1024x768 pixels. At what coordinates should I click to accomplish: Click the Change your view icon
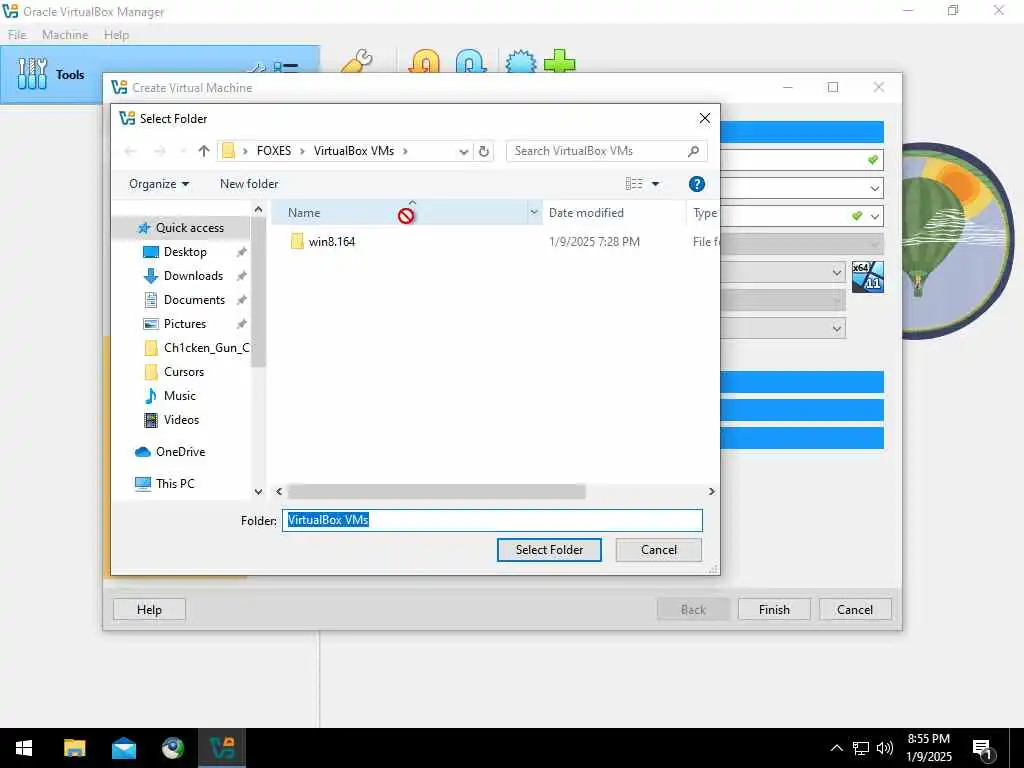coord(634,184)
